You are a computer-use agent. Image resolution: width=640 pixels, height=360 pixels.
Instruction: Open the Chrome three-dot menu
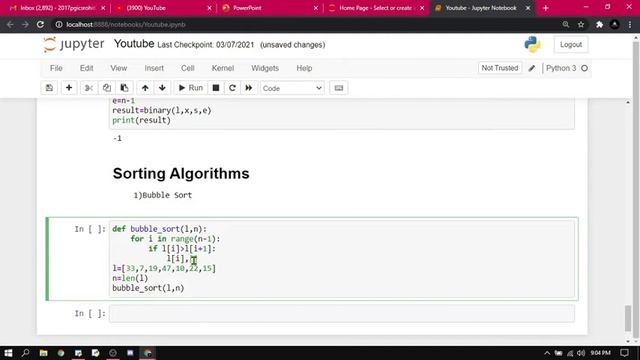pos(630,24)
